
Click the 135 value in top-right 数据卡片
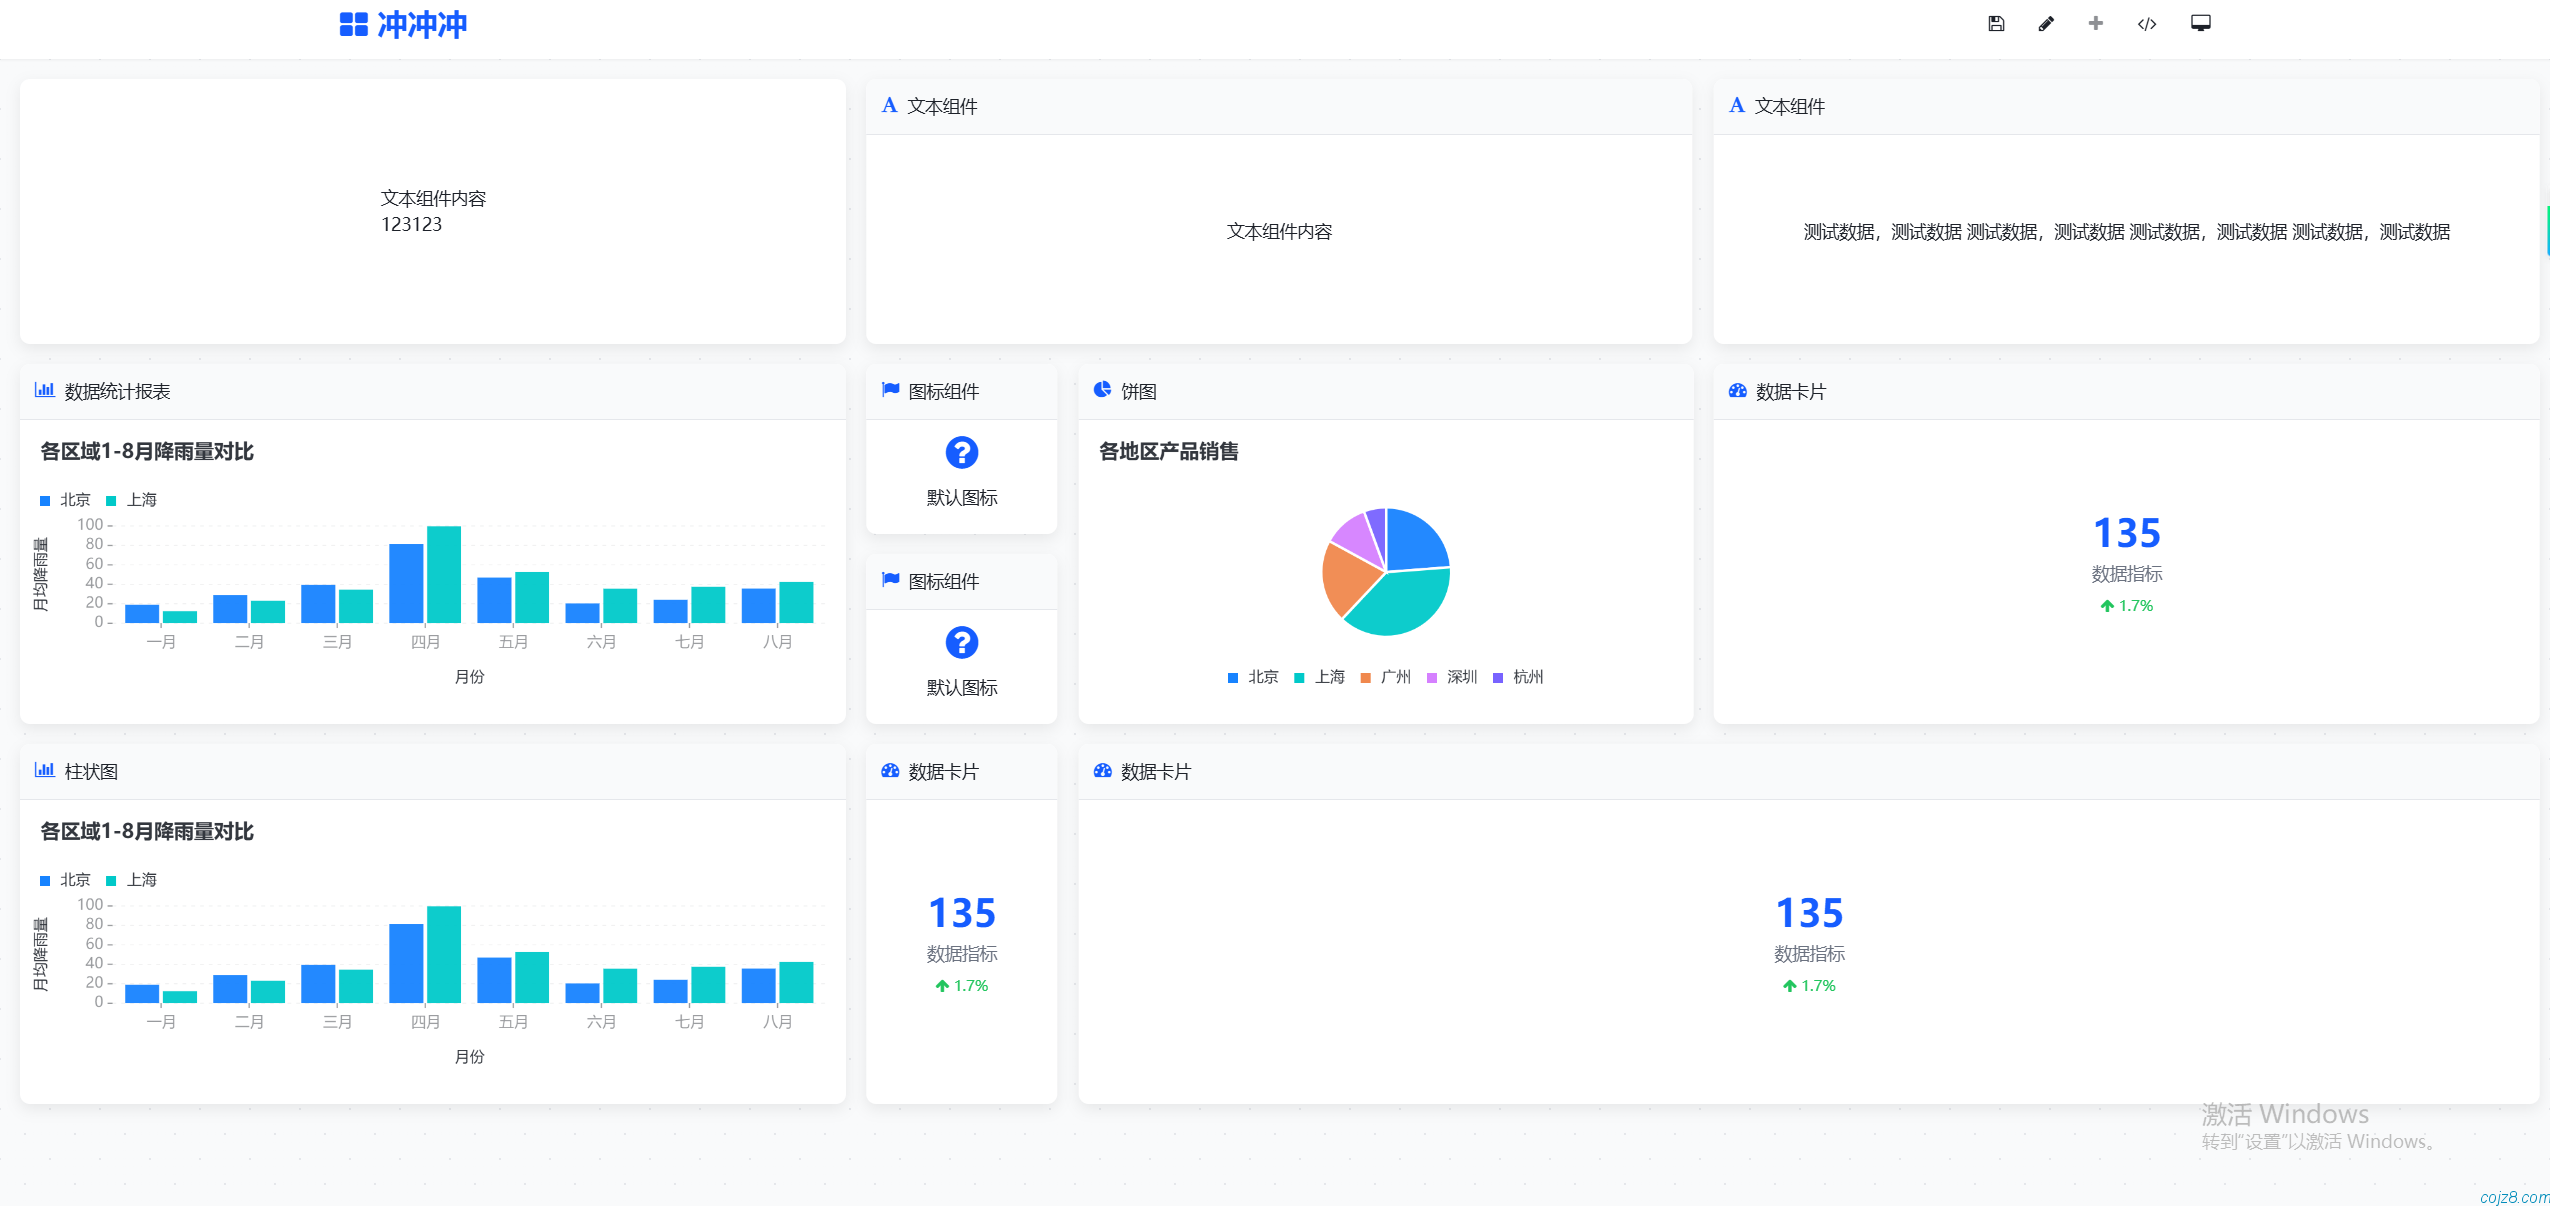2126,533
